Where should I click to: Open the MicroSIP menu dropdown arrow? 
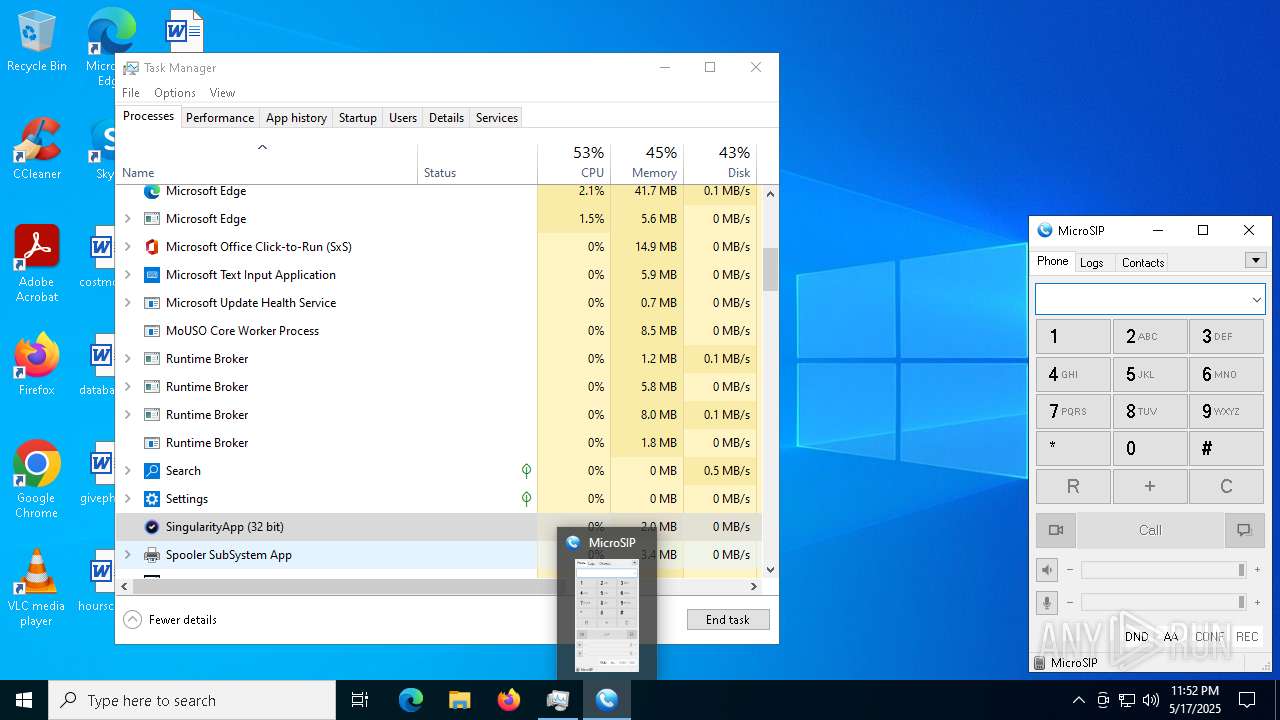coord(1256,260)
